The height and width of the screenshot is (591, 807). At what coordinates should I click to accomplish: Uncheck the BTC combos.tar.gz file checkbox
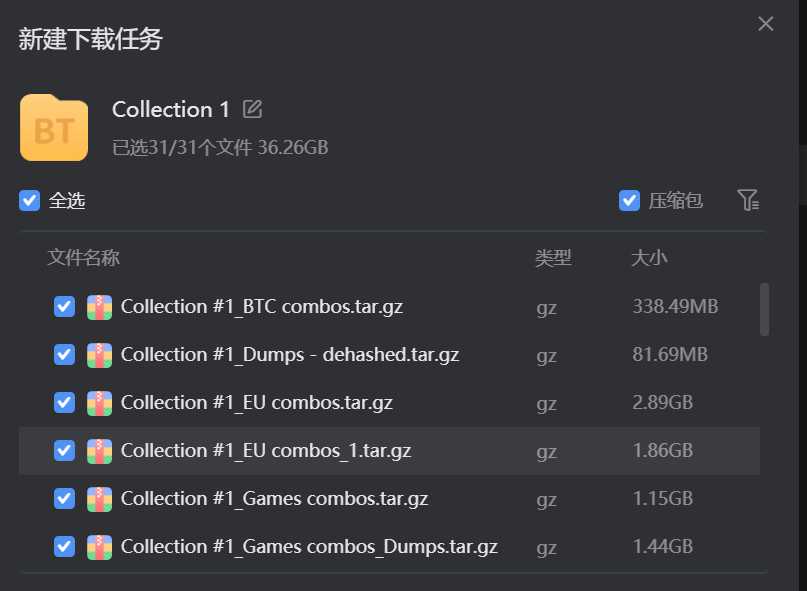pos(64,306)
